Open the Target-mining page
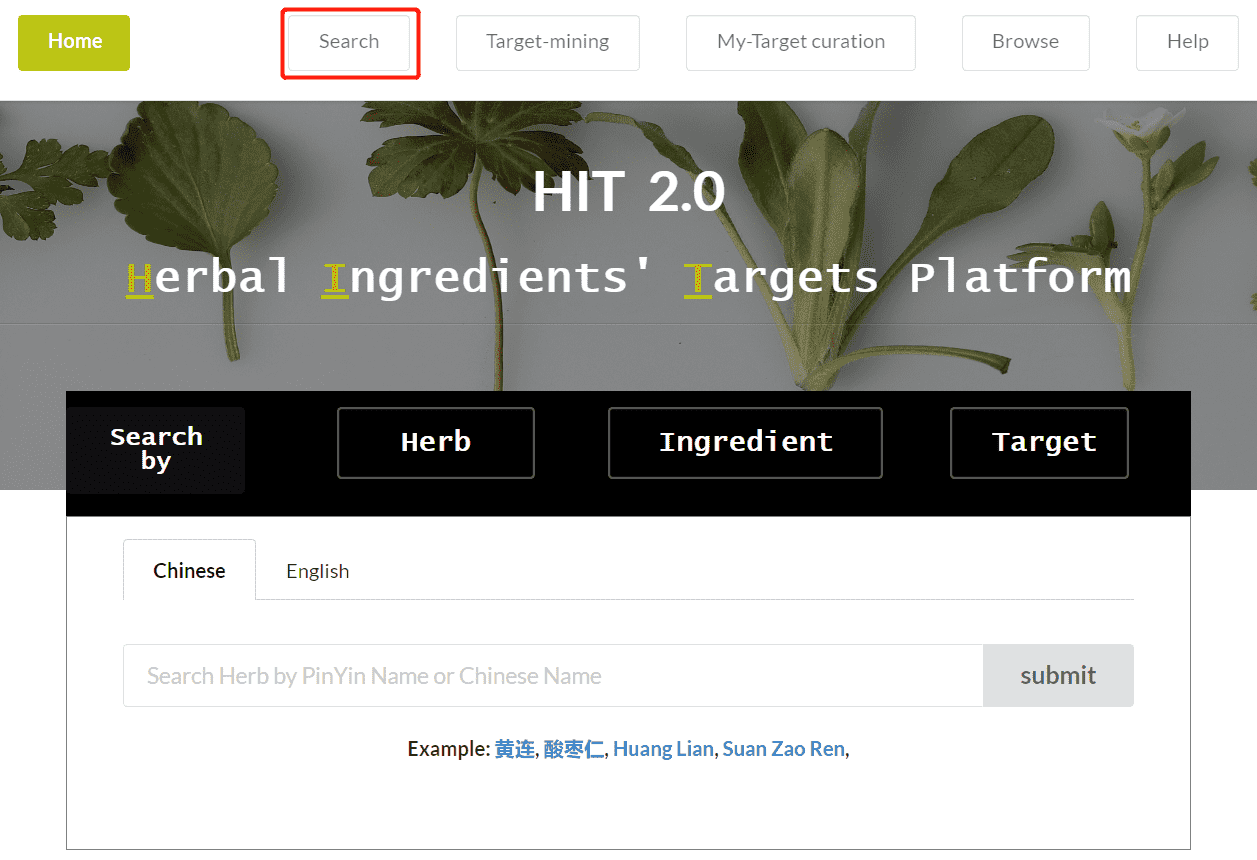Screen dimensions: 1257x860 pos(548,43)
